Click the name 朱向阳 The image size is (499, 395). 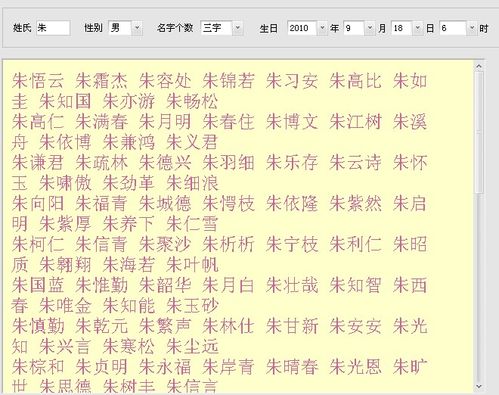click(x=38, y=203)
